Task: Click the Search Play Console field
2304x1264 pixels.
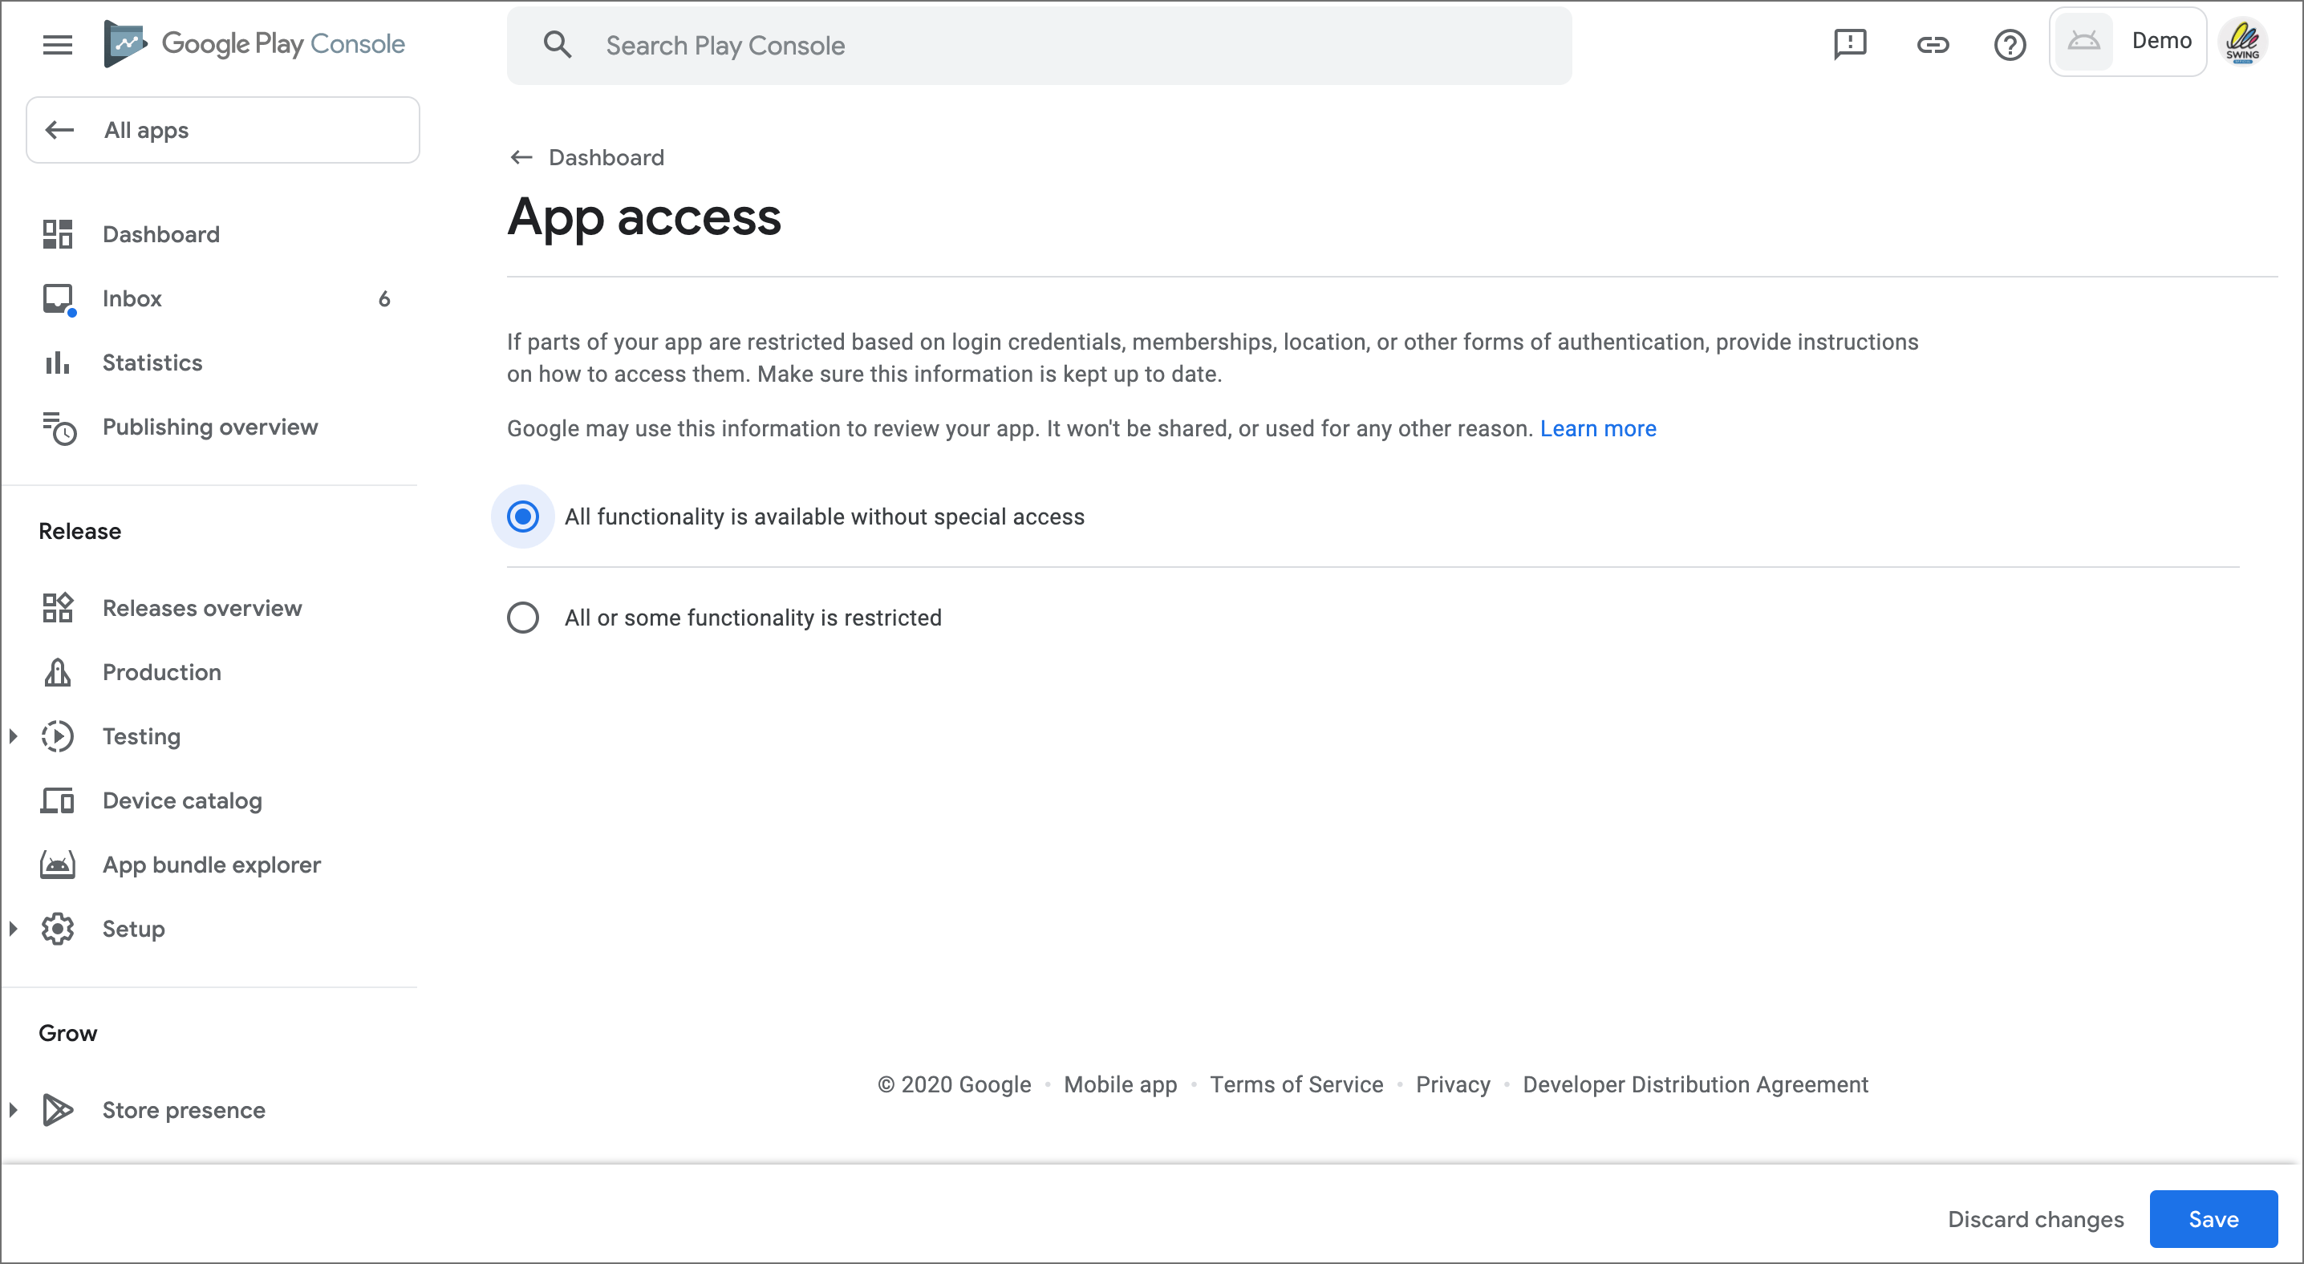Action: pyautogui.click(x=1040, y=46)
